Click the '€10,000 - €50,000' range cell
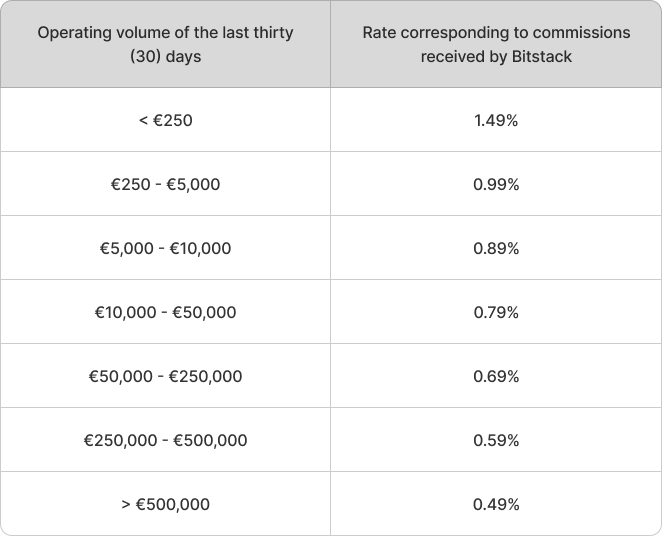662x536 pixels. pyautogui.click(x=166, y=312)
